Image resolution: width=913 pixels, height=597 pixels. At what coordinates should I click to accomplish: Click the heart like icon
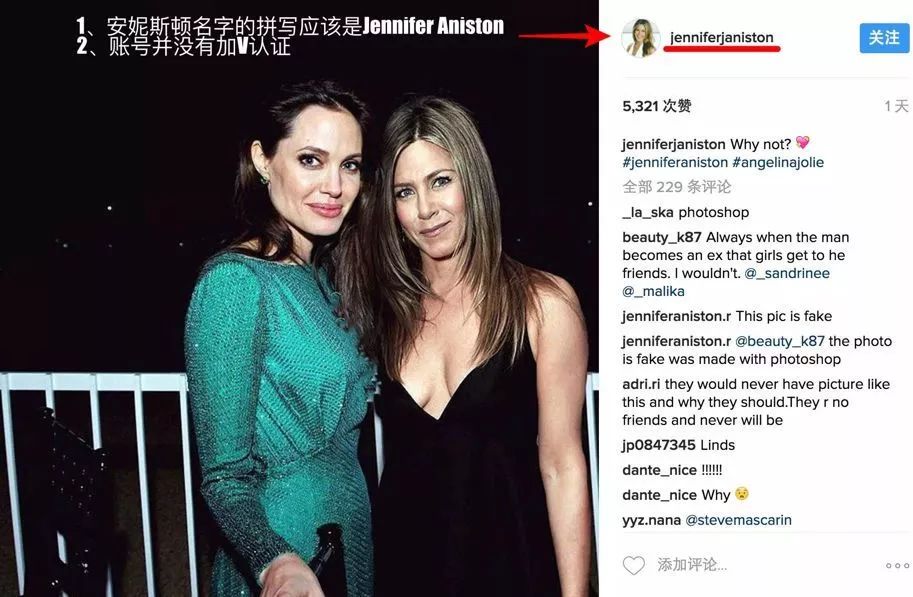click(634, 565)
